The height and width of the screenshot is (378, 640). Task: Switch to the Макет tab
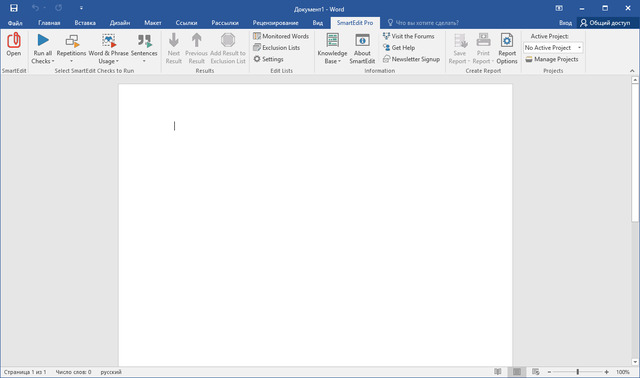pos(153,23)
